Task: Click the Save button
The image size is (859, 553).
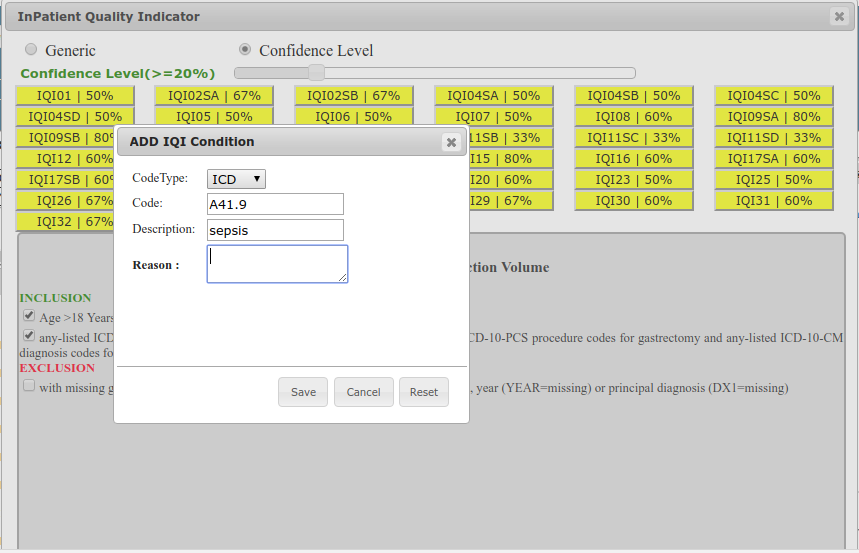Action: (303, 392)
